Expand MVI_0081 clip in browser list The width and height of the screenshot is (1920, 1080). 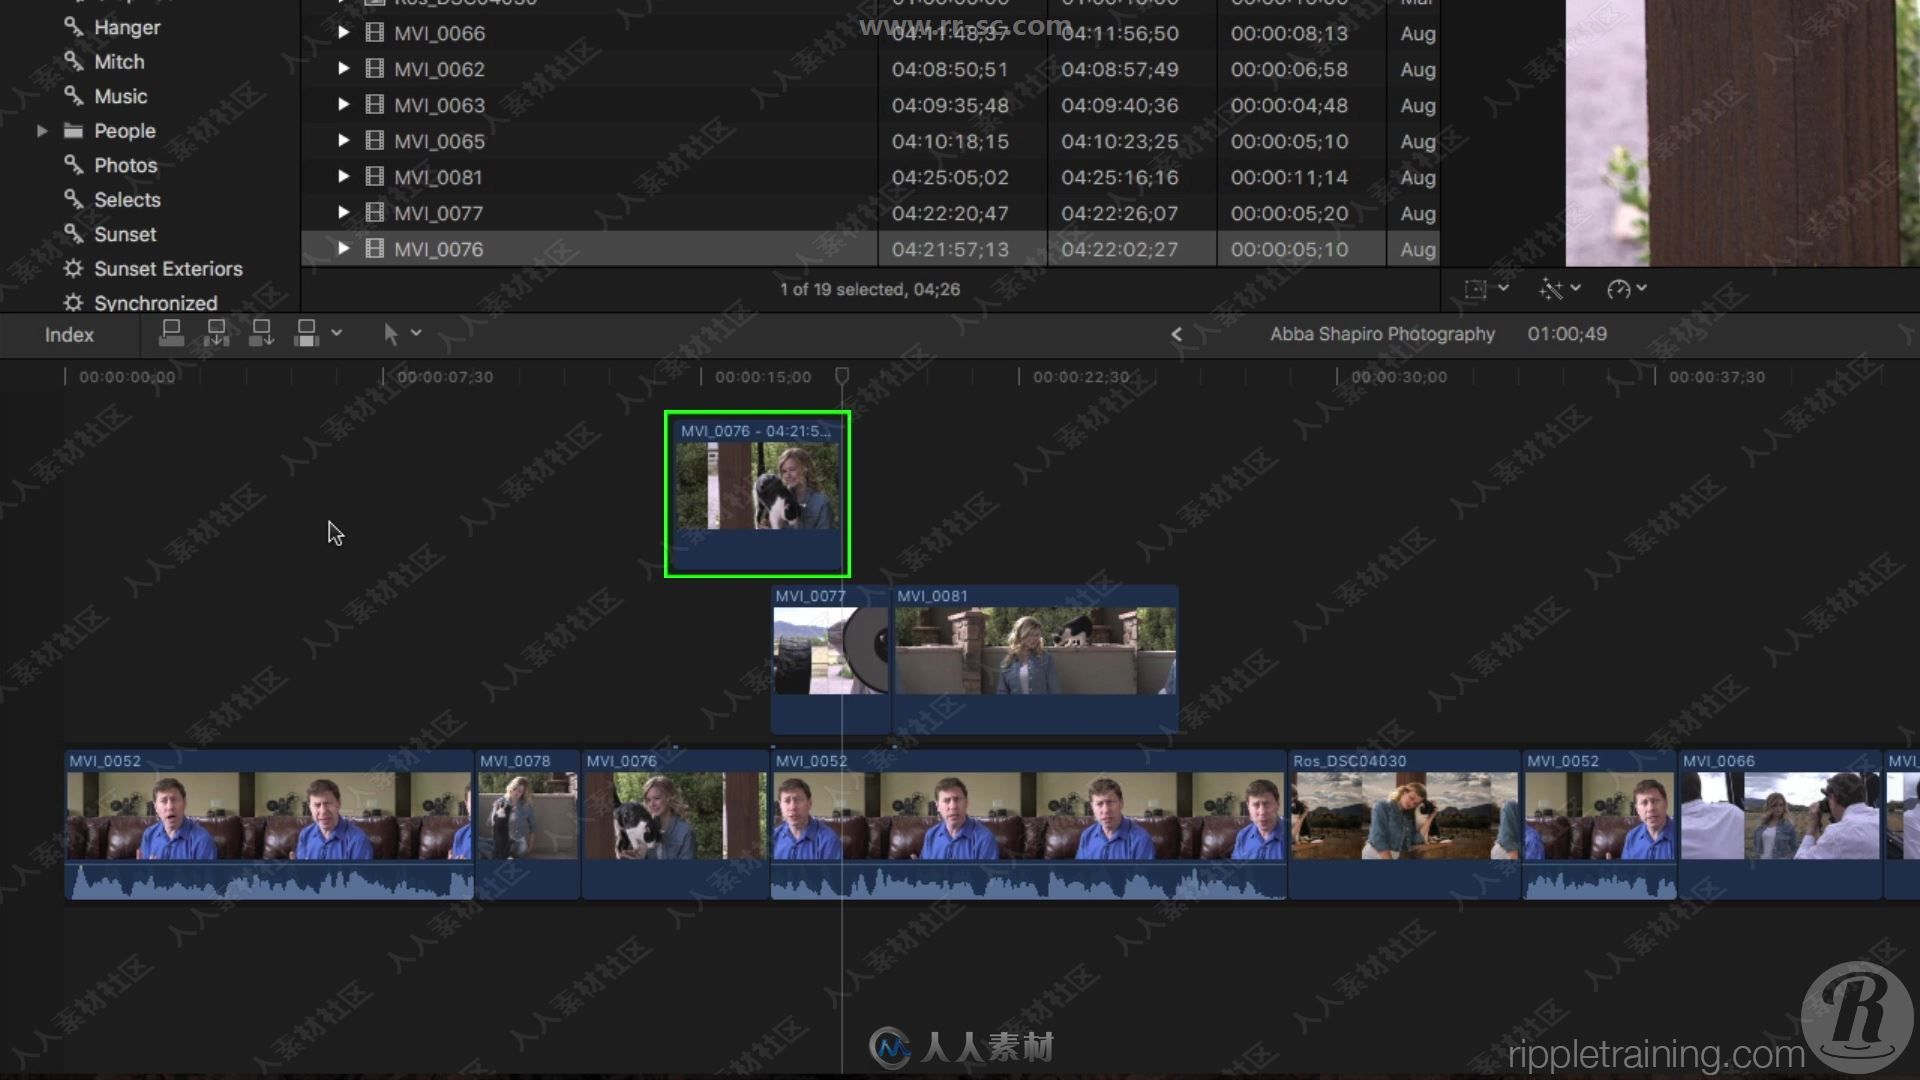click(342, 177)
